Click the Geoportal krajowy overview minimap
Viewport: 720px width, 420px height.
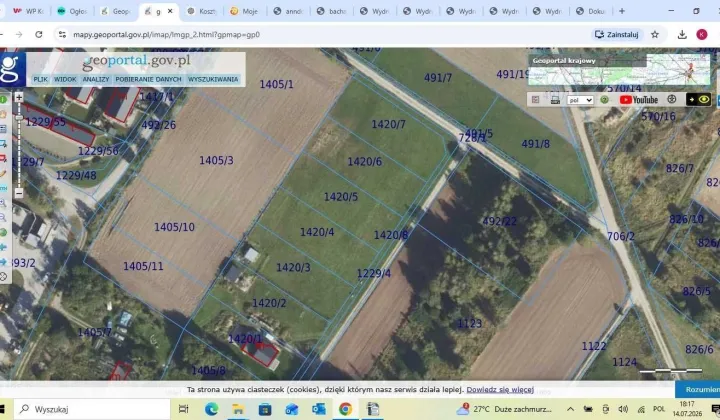[619, 70]
